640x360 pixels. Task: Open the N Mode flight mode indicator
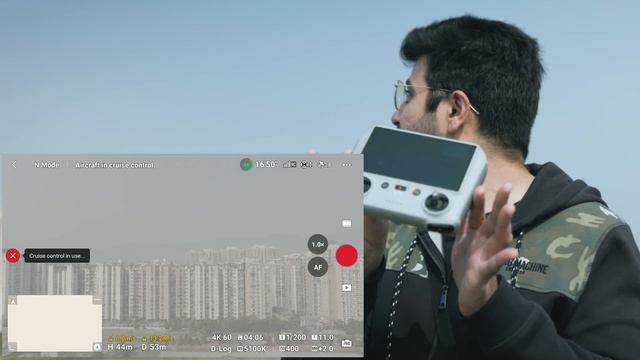(47, 165)
